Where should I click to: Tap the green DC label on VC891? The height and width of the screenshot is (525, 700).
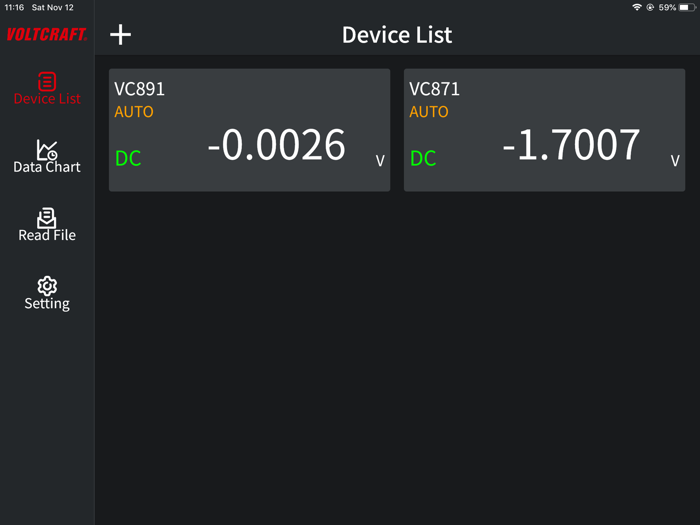128,158
